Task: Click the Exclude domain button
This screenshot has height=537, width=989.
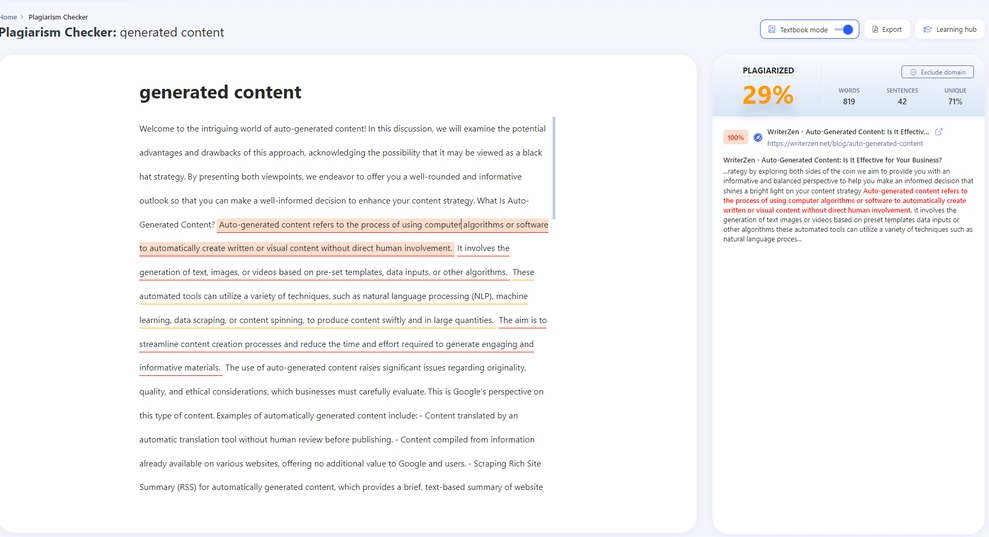Action: click(x=937, y=72)
